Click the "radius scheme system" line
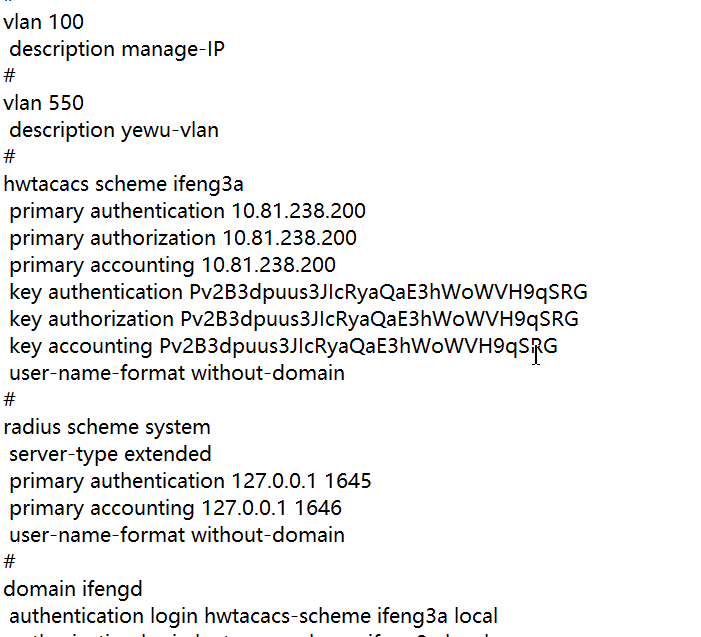This screenshot has width=701, height=637. [x=107, y=427]
